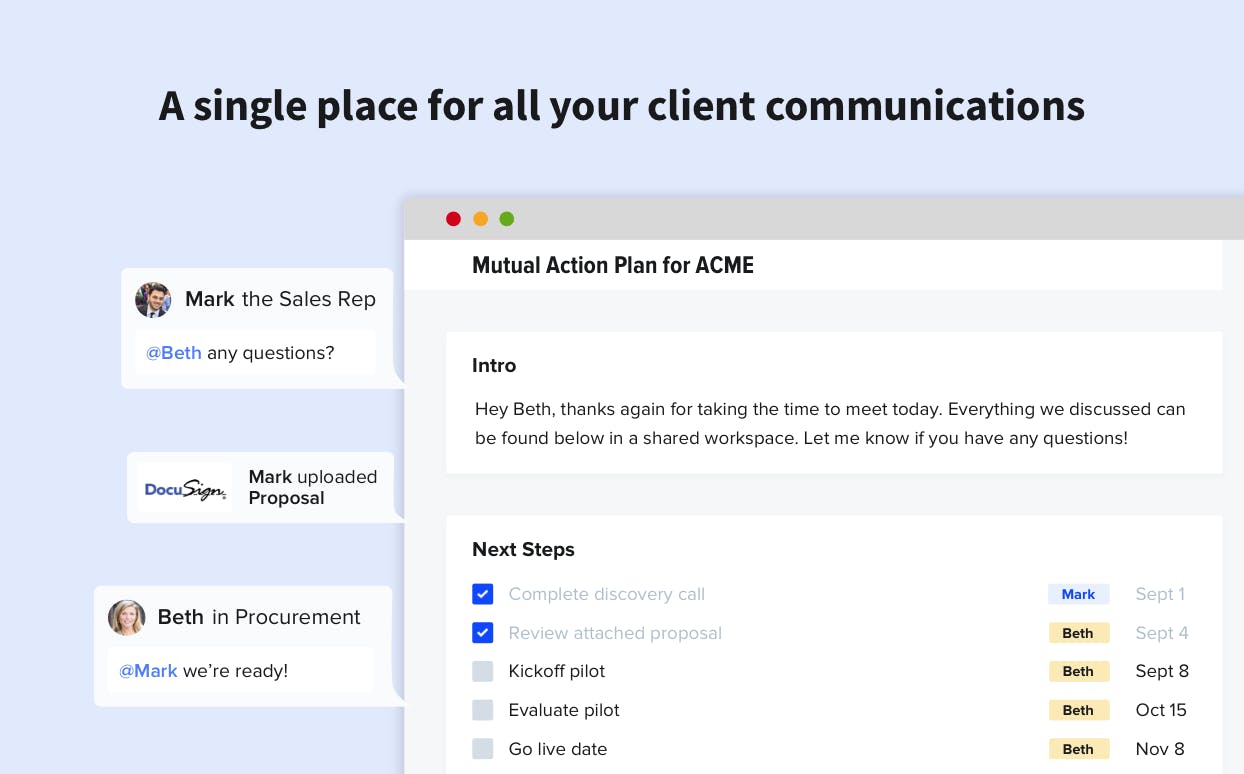The width and height of the screenshot is (1244, 774).
Task: Check the Evaluate pilot checkbox
Action: (483, 710)
